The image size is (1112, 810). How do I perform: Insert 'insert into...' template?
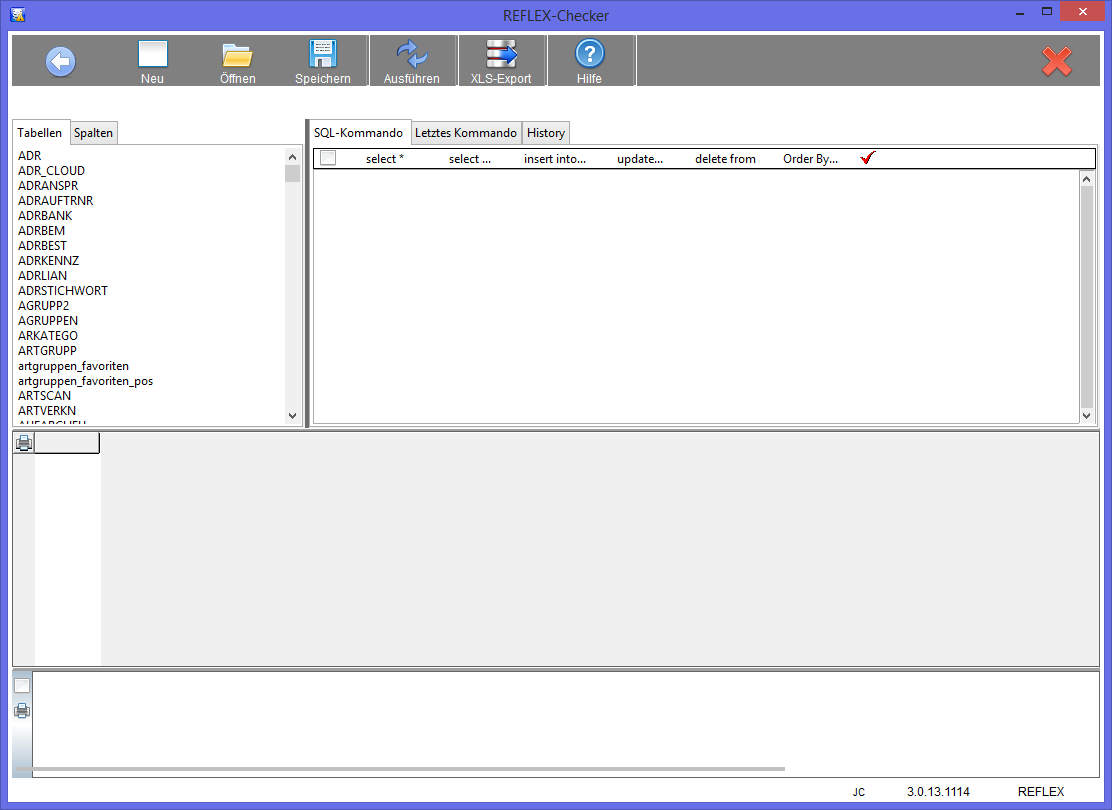click(555, 159)
